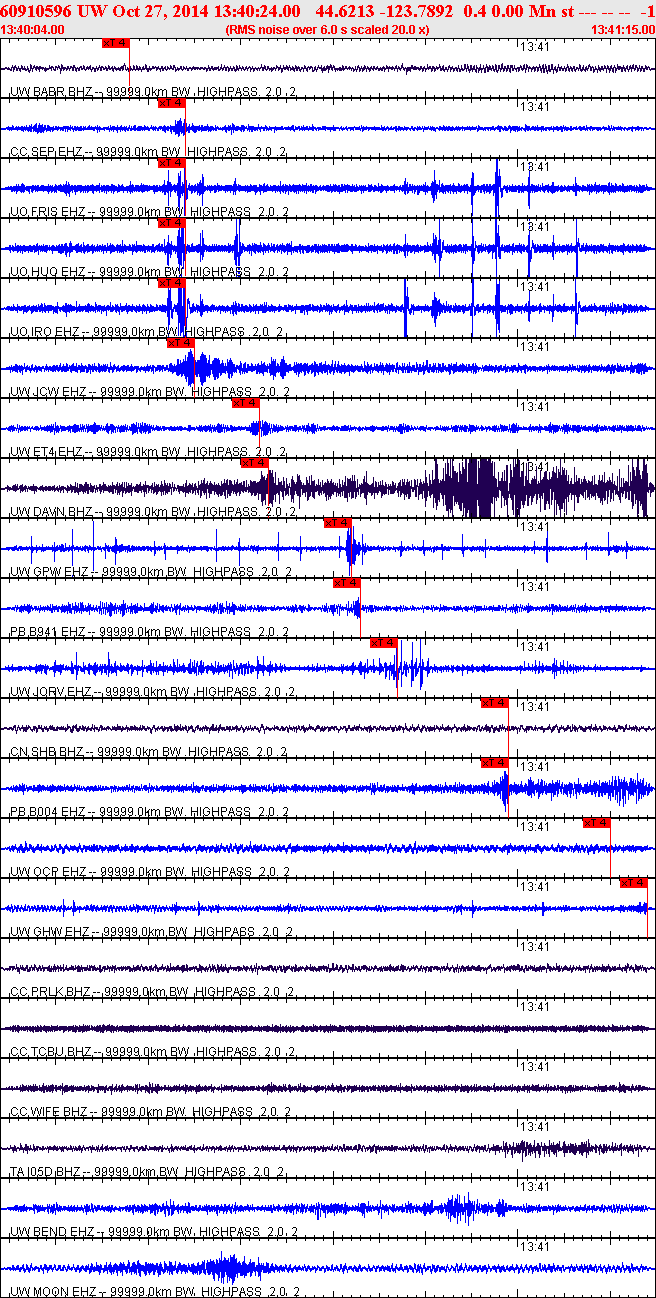Click the 13:41 tick label on the BABR trace

536,46
